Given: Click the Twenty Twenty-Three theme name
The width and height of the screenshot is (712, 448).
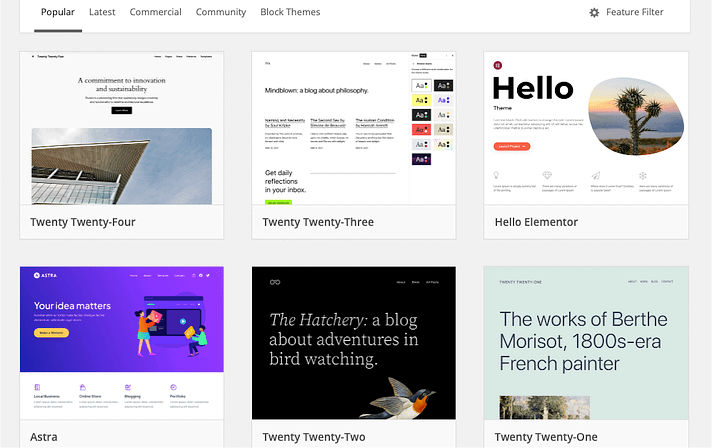Looking at the screenshot, I should pyautogui.click(x=318, y=222).
